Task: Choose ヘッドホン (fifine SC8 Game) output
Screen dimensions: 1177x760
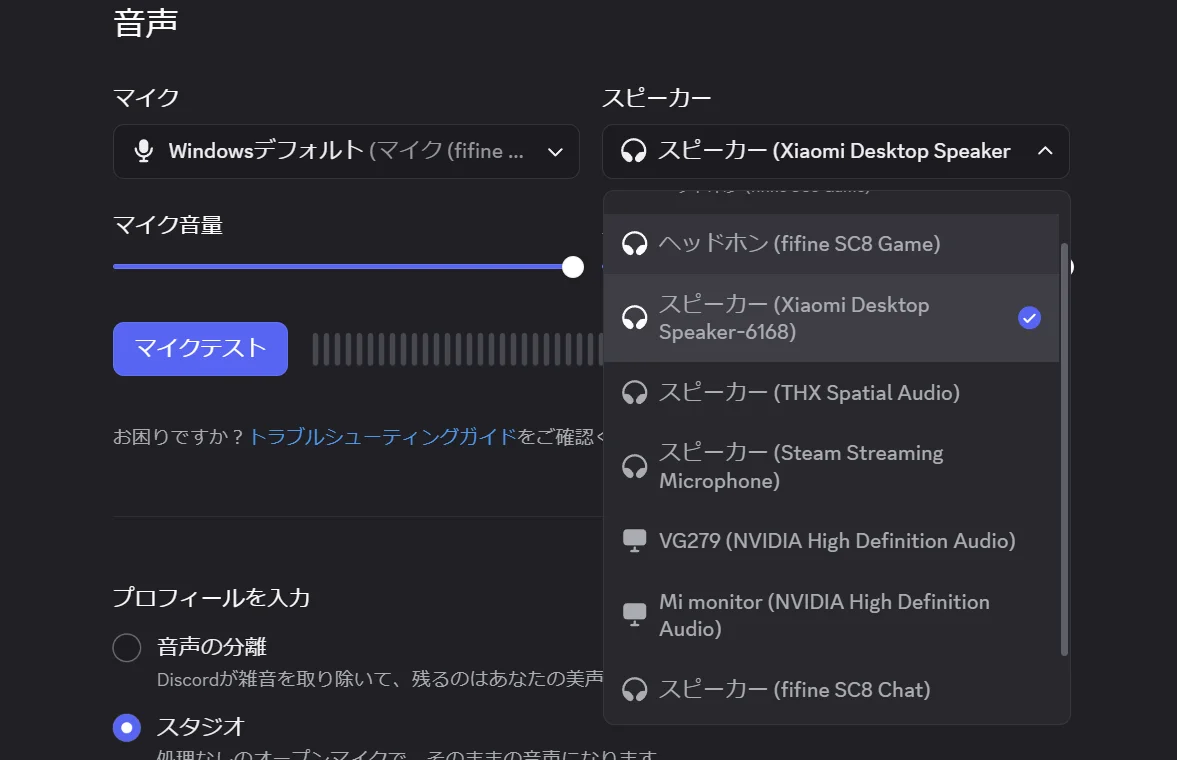Action: 831,244
